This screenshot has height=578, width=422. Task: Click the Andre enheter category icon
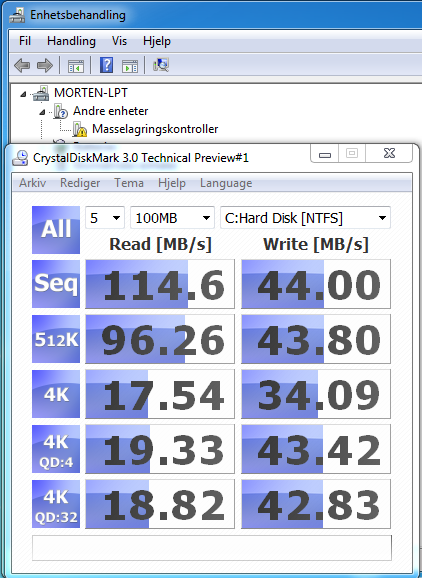[x=60, y=111]
